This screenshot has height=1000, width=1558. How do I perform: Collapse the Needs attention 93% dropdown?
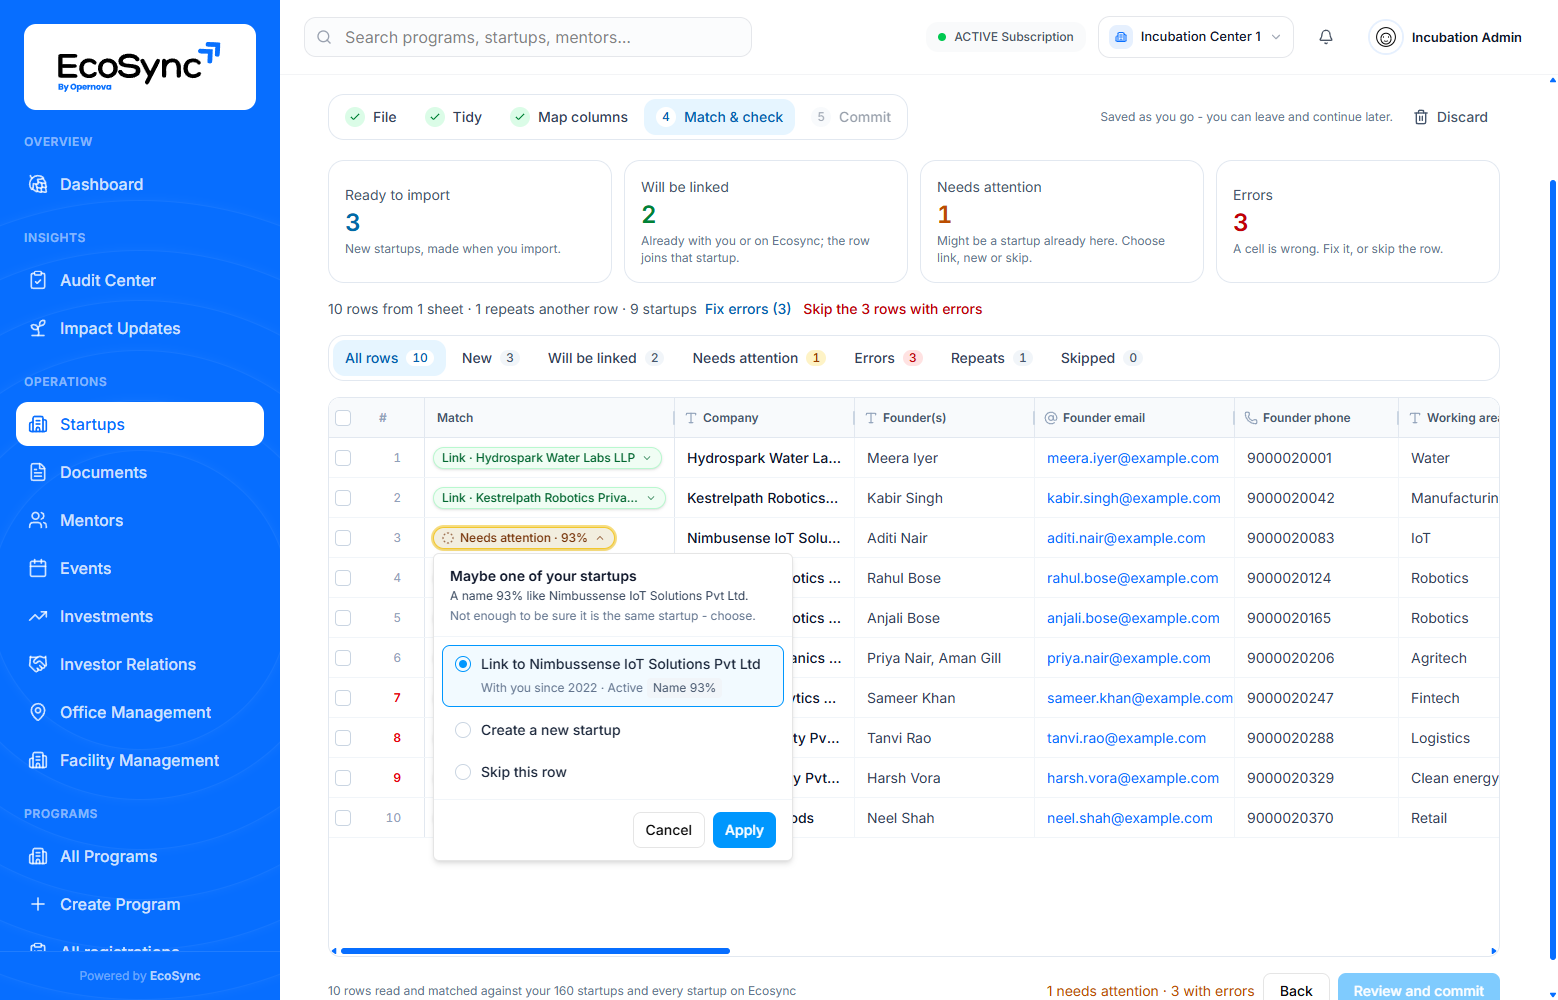pyautogui.click(x=524, y=538)
